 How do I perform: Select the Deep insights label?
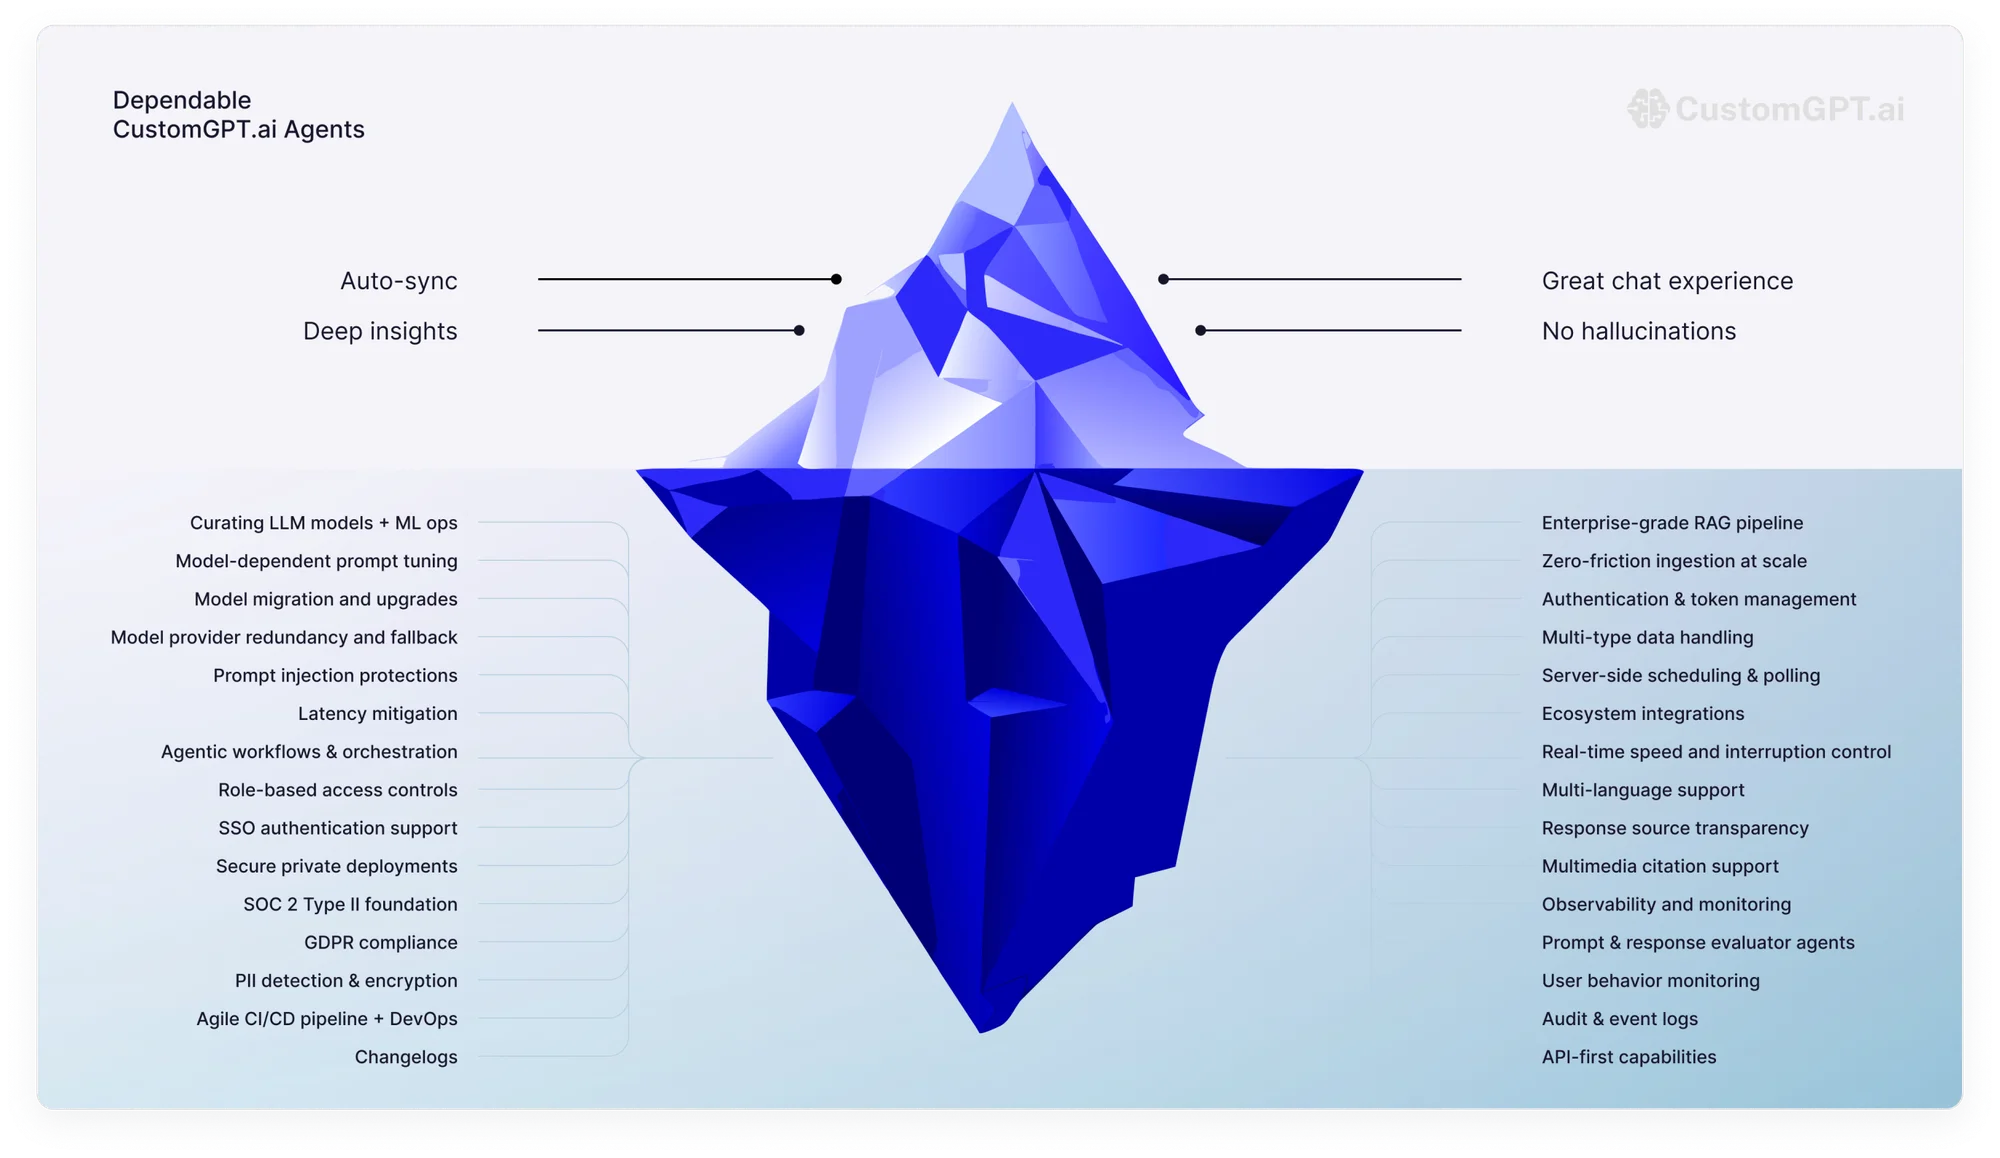coord(380,331)
